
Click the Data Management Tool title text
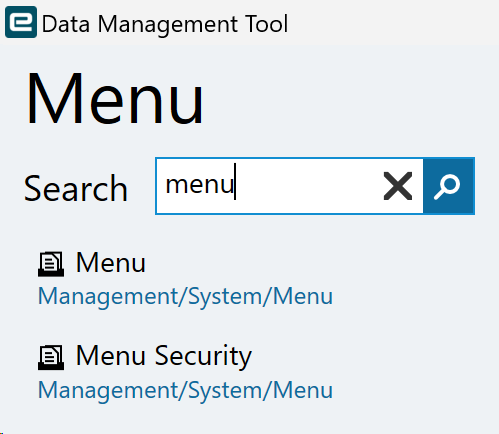165,24
